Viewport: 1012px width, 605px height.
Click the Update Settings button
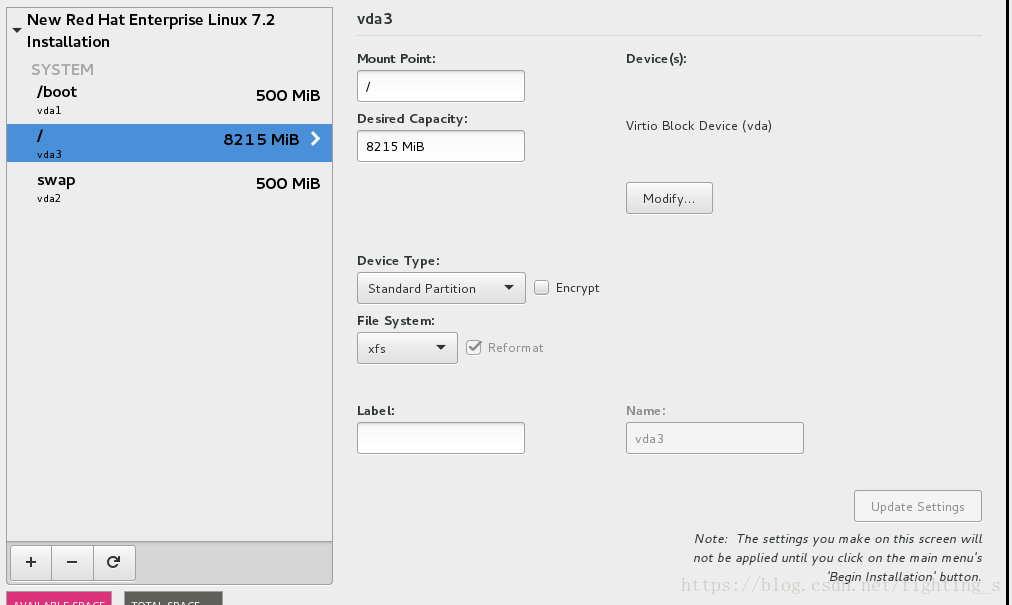(x=918, y=506)
